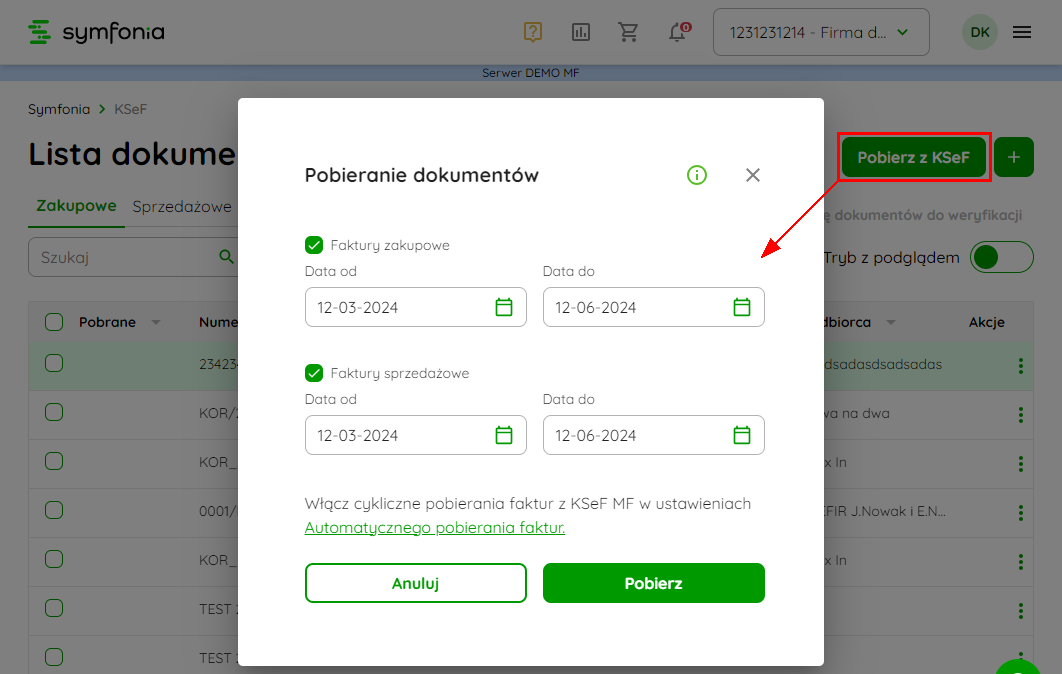Switch to the Zakupowe tab

76,207
